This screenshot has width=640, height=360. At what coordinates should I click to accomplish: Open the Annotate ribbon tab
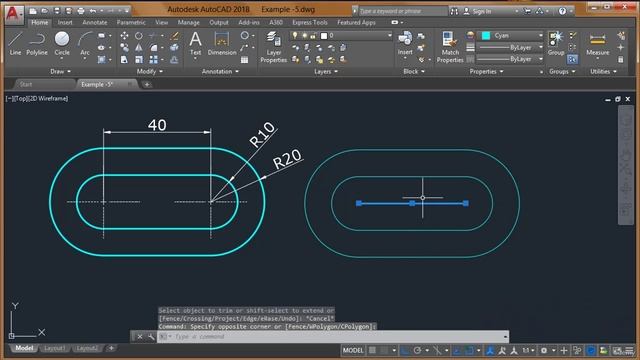95,22
